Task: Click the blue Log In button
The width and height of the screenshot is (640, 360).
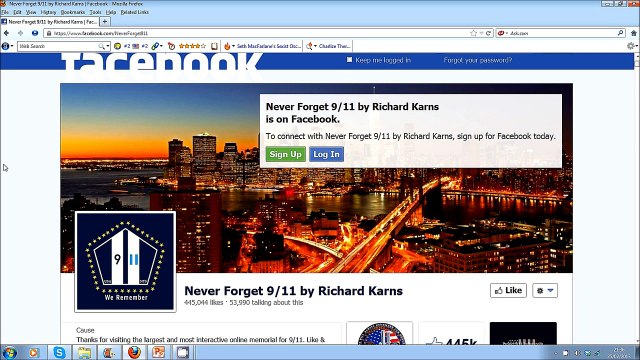Action: point(326,154)
